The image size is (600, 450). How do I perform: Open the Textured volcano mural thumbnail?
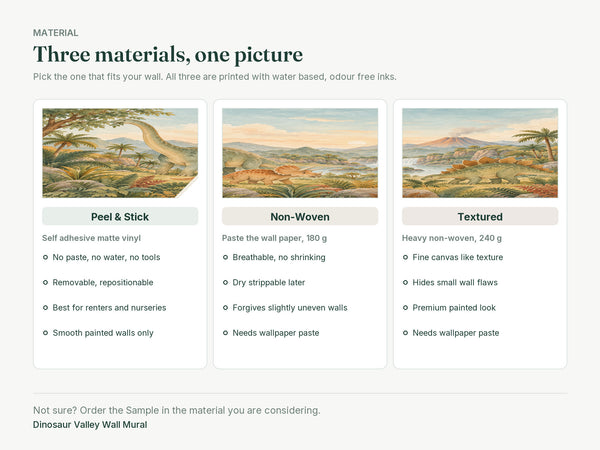point(480,153)
